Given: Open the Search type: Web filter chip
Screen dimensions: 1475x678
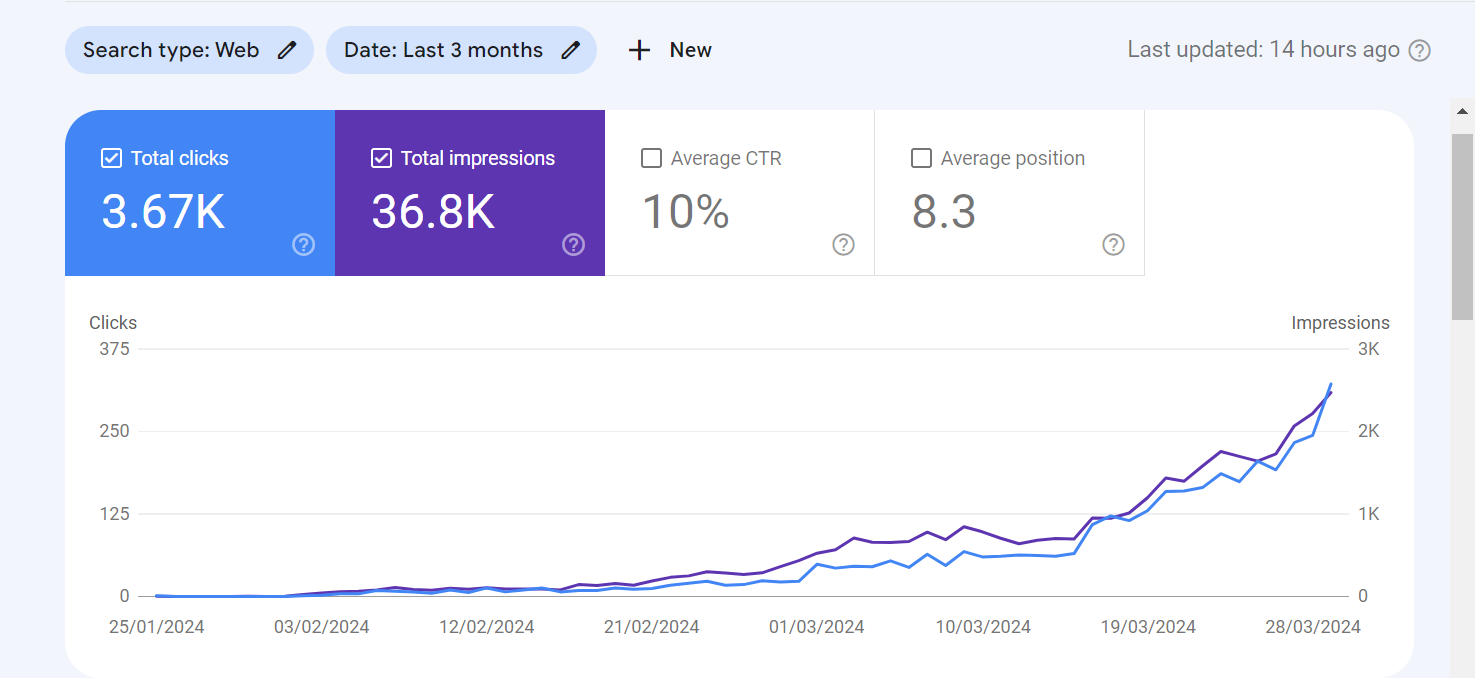Looking at the screenshot, I should (x=189, y=50).
